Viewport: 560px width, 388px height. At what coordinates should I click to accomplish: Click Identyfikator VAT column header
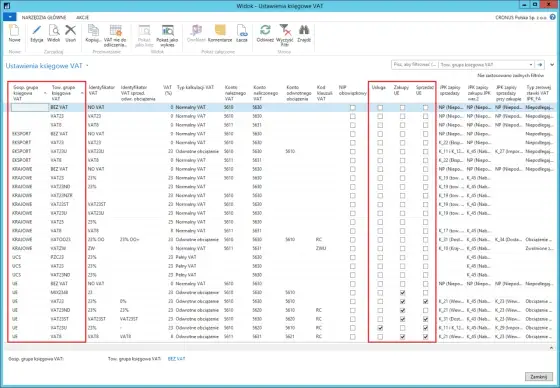pyautogui.click(x=101, y=90)
